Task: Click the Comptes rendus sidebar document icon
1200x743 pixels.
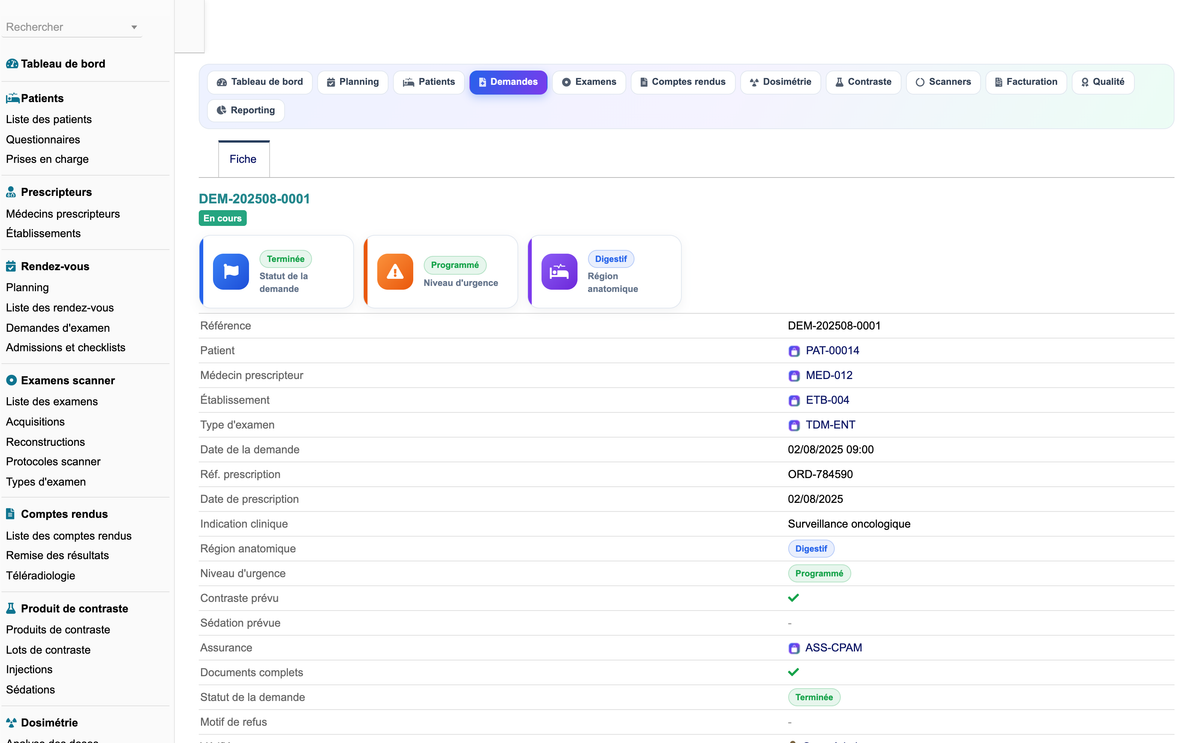Action: click(x=11, y=514)
